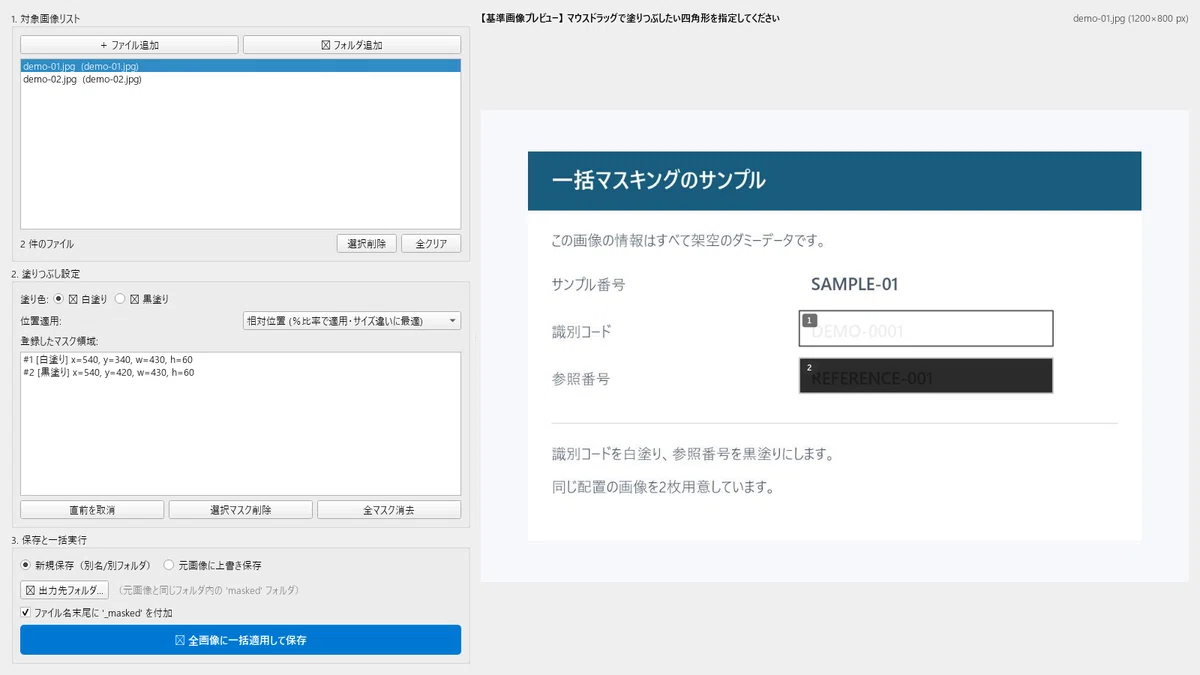The width and height of the screenshot is (1200, 675).
Task: Open the 相対位置 position mode dropdown
Action: (352, 321)
